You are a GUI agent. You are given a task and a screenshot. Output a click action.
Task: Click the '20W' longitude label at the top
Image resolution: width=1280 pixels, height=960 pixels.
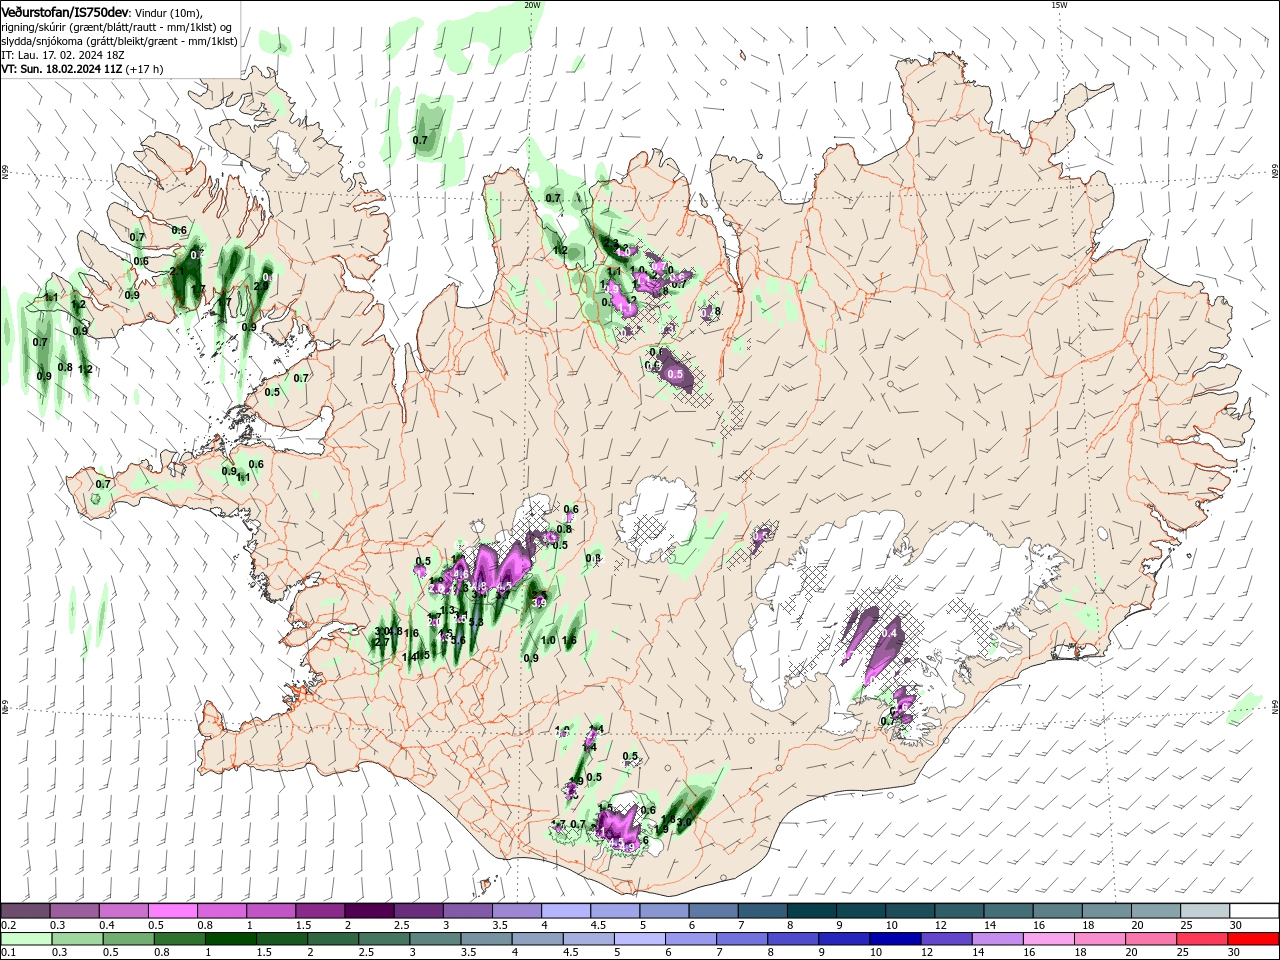[532, 5]
